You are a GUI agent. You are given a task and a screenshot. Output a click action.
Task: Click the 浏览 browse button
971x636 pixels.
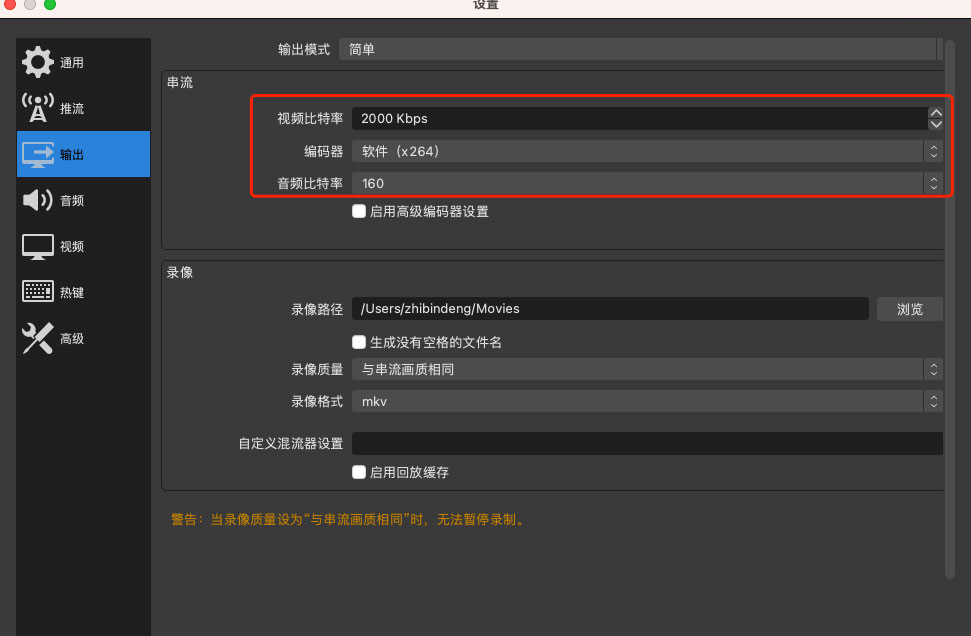point(910,308)
